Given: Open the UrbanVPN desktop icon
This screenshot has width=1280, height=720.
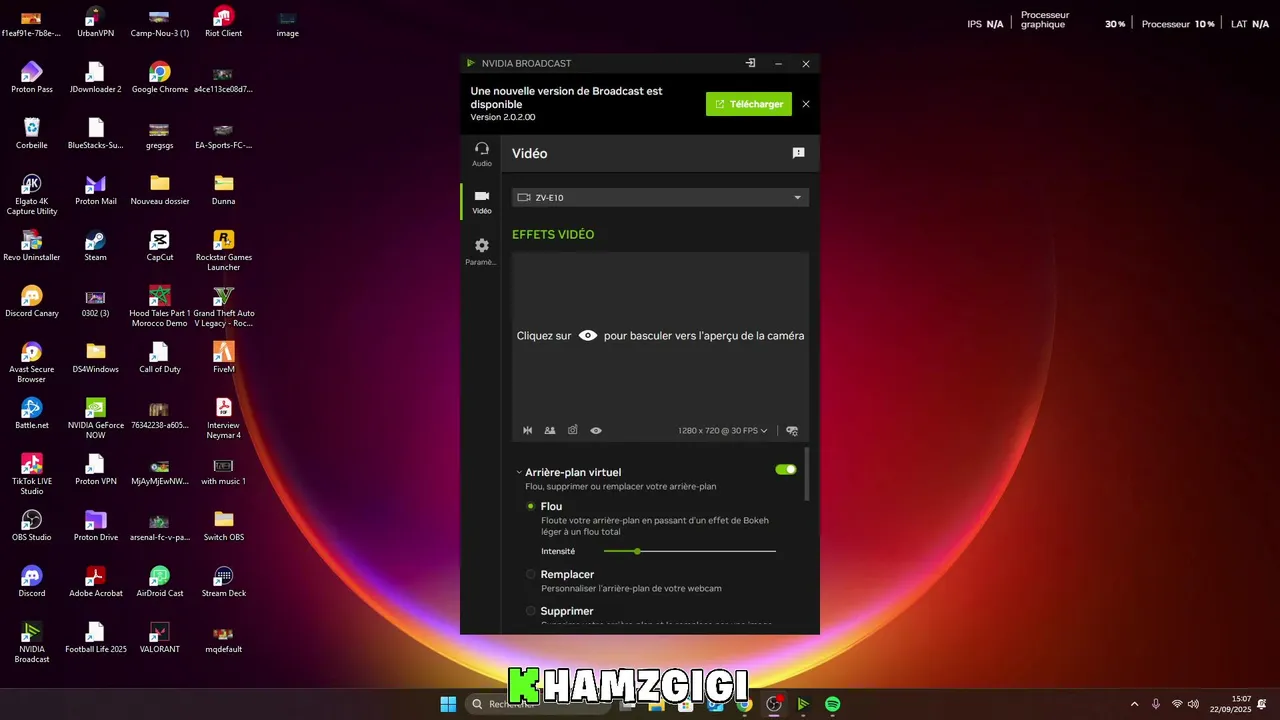Looking at the screenshot, I should 96,22.
